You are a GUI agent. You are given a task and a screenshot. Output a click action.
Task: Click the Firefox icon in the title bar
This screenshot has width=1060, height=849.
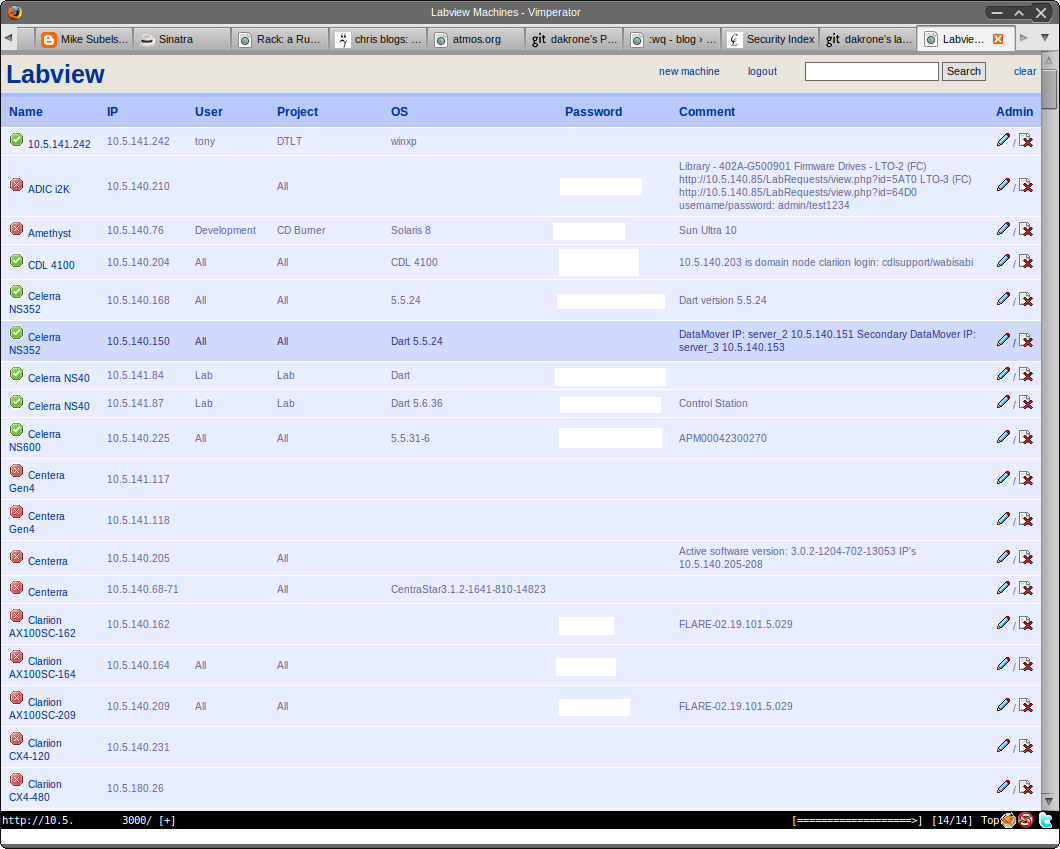[14, 11]
